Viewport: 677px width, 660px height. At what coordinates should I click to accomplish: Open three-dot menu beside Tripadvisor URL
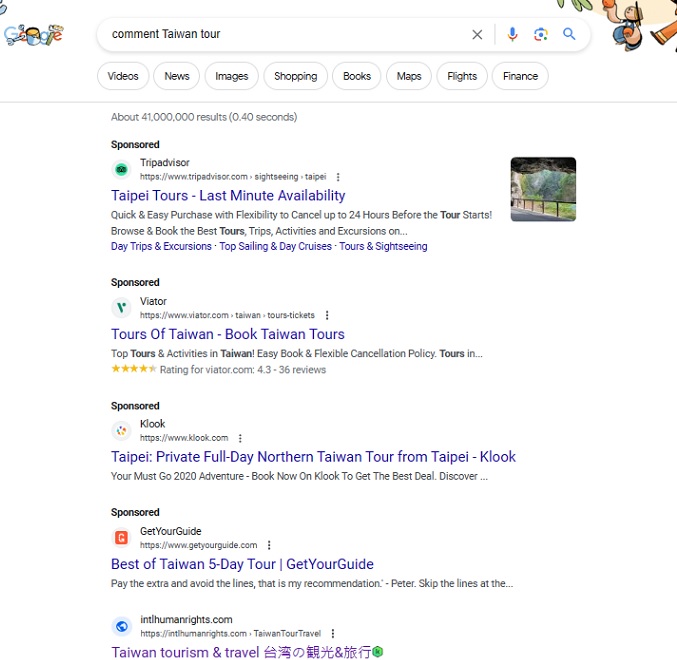point(338,177)
